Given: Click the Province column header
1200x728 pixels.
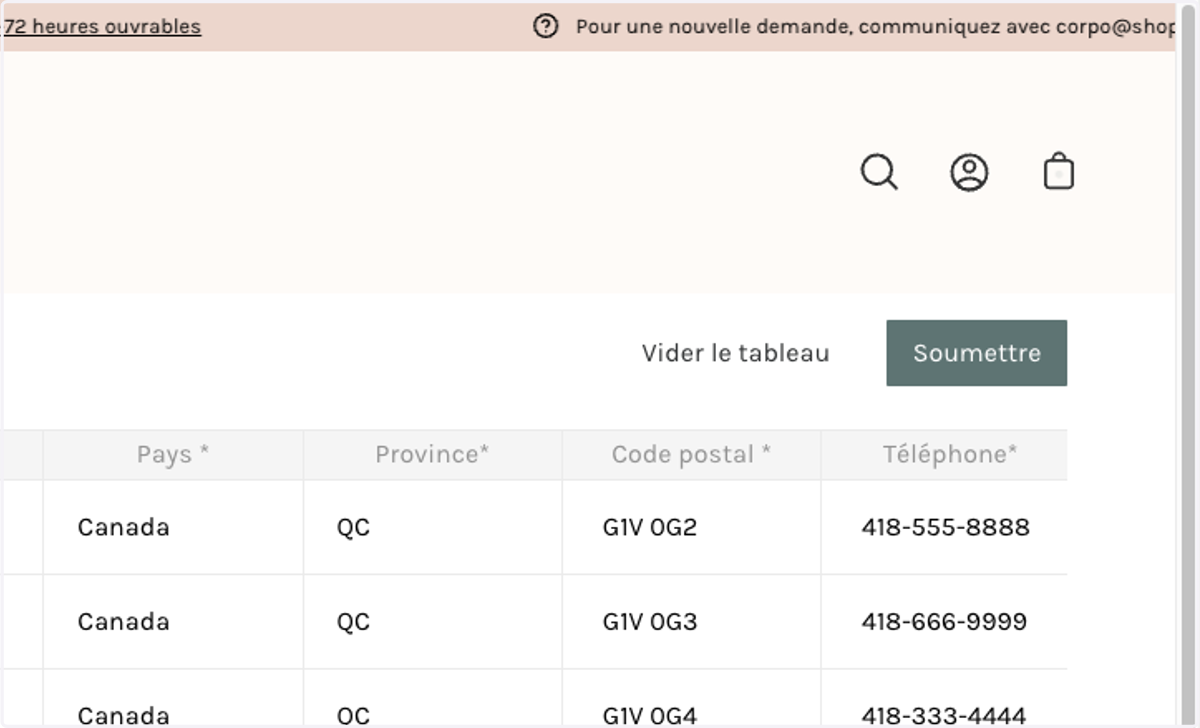Looking at the screenshot, I should [x=432, y=455].
